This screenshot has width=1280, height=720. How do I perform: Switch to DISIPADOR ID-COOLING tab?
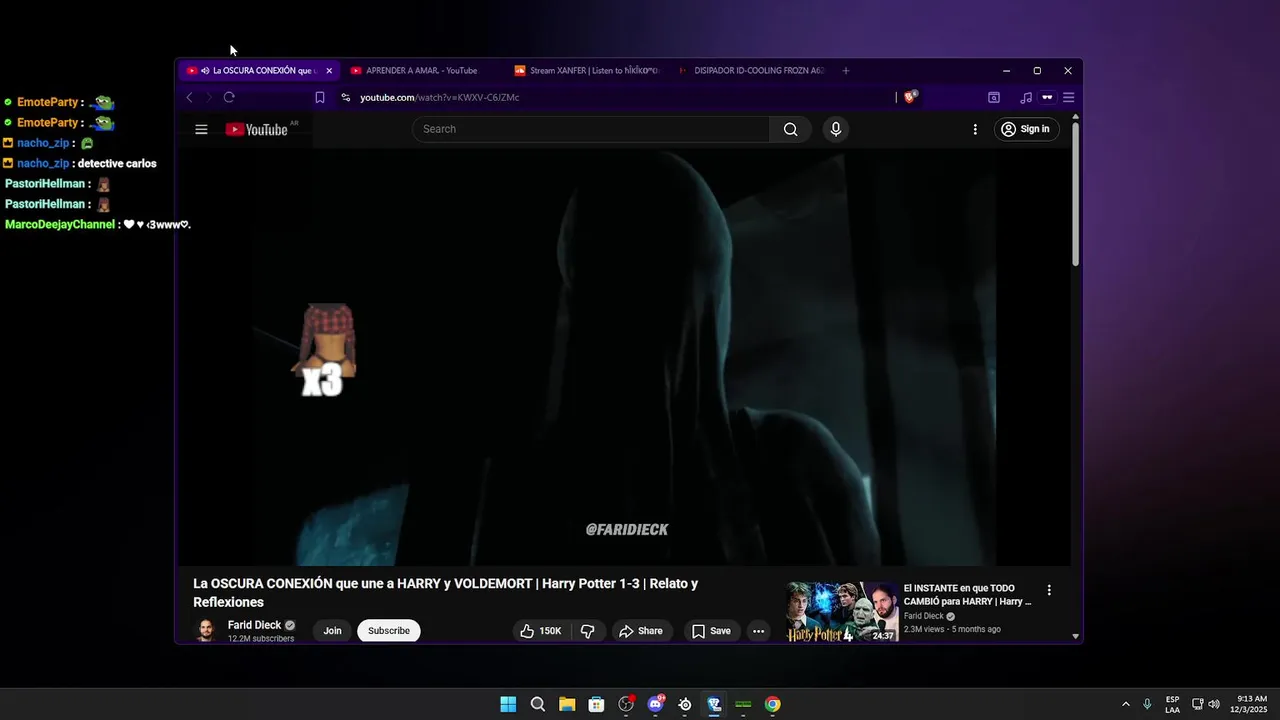click(752, 71)
